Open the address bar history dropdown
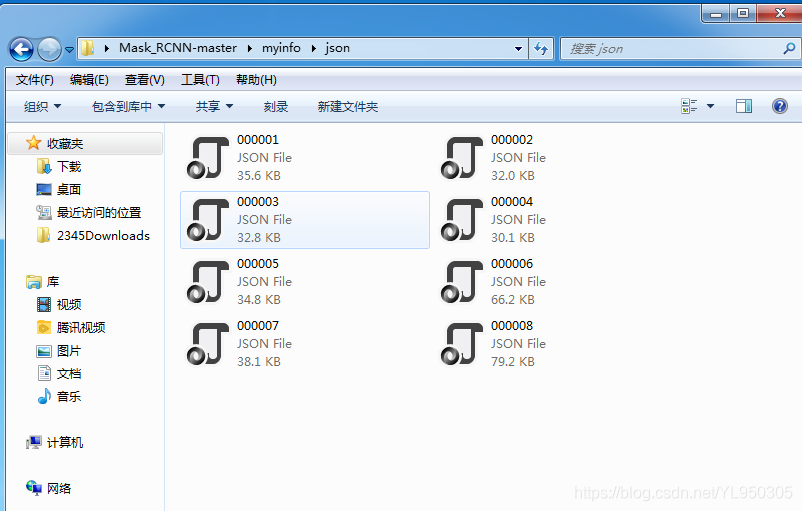Screen dimensions: 802x511 point(518,49)
